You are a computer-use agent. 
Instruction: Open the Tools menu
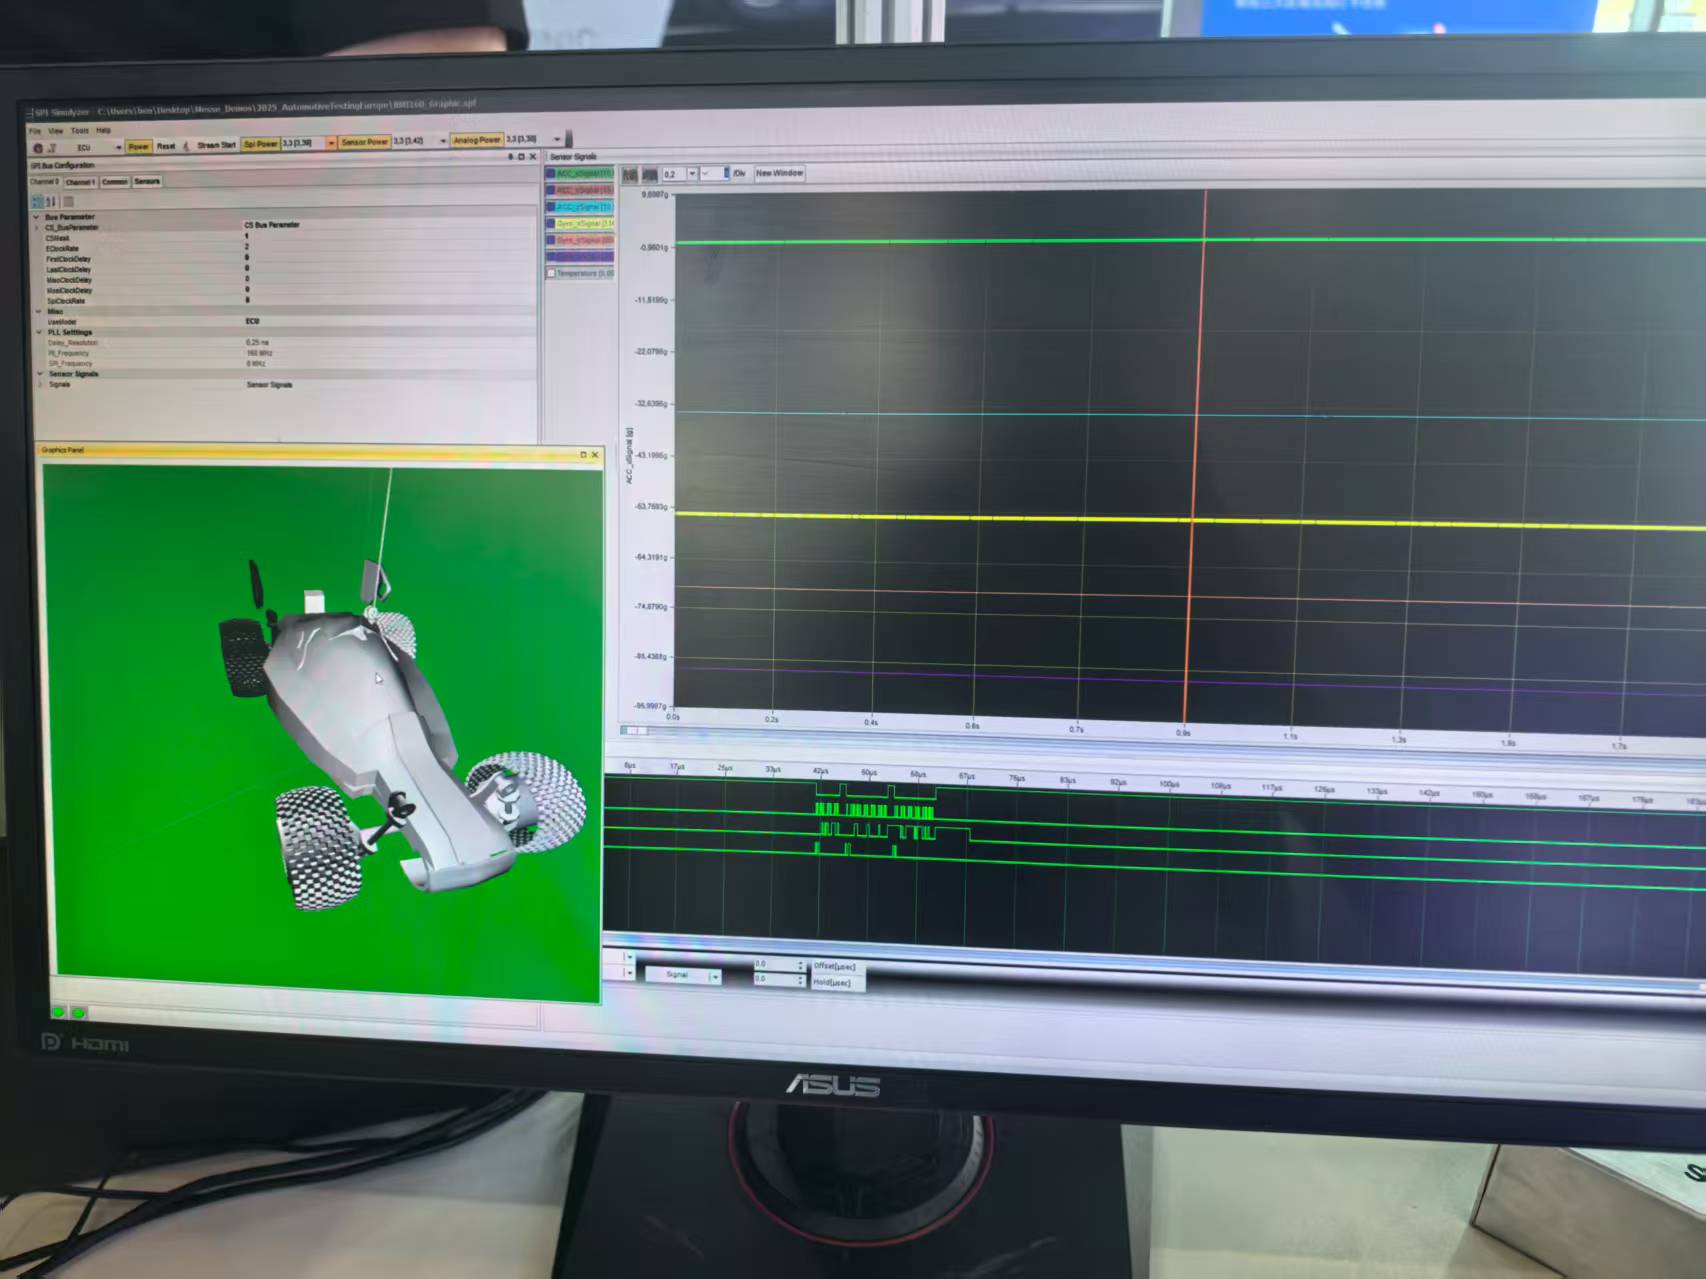pos(80,131)
